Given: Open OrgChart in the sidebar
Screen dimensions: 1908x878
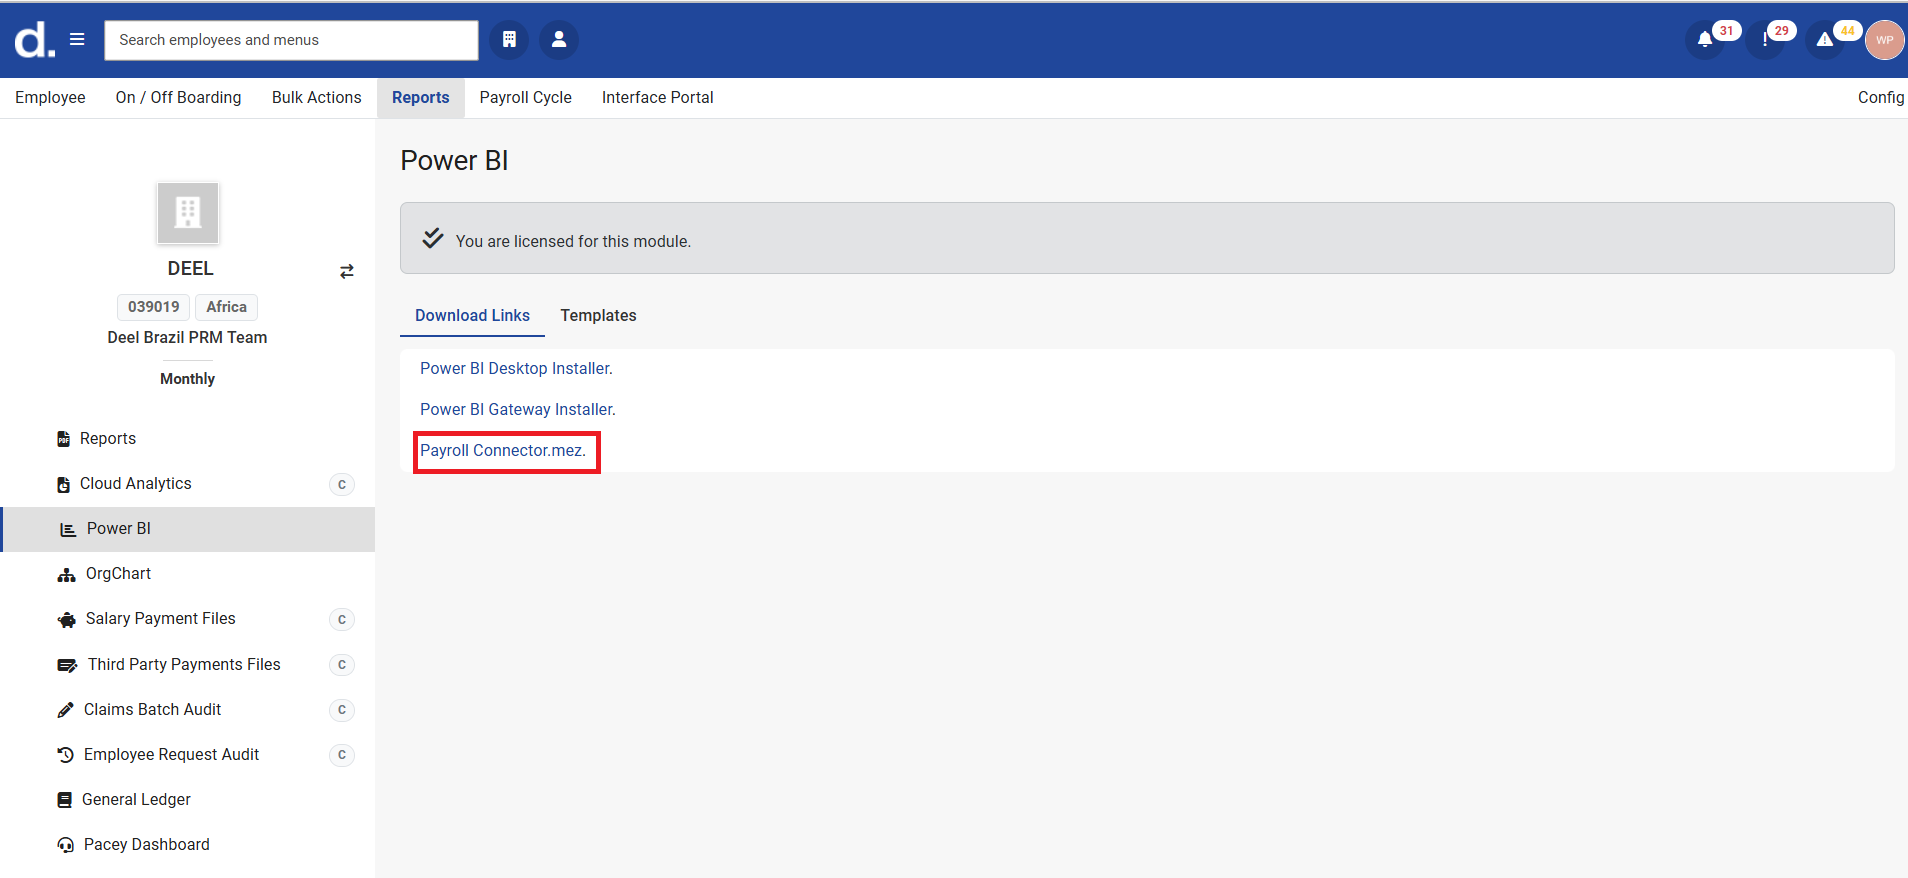Looking at the screenshot, I should click(x=118, y=573).
